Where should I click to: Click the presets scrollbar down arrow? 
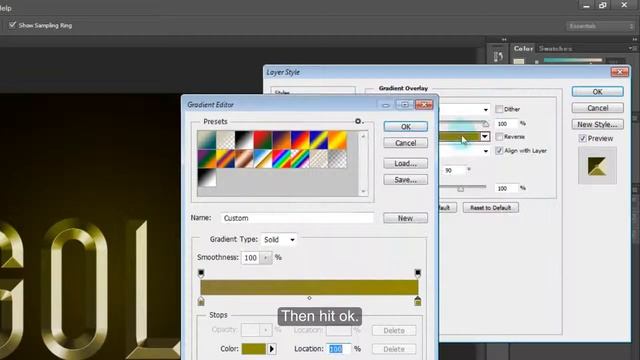point(363,191)
